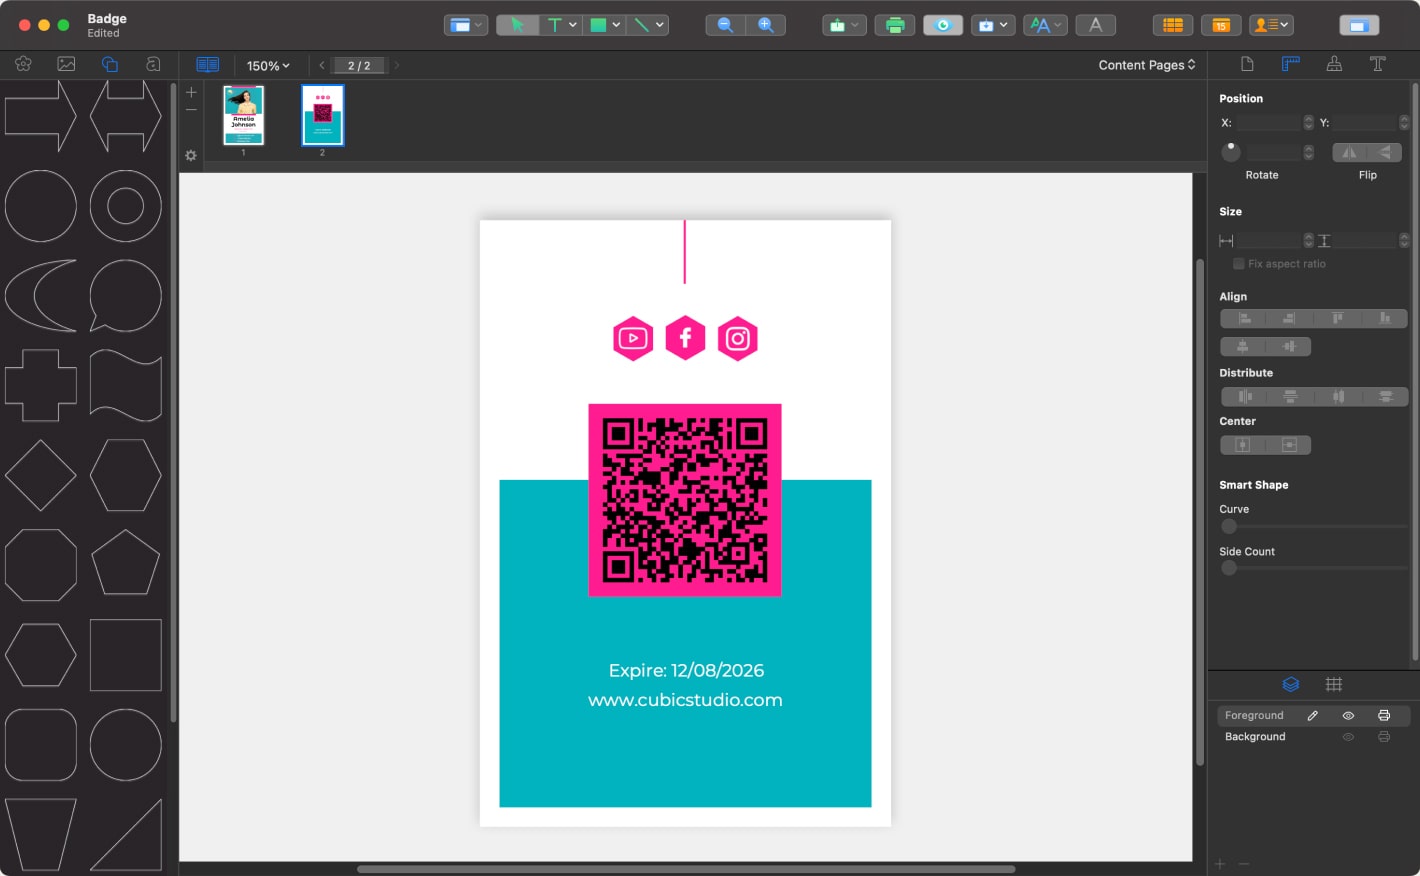The height and width of the screenshot is (876, 1420).
Task: Expand shape tool options arrow
Action: tap(616, 25)
